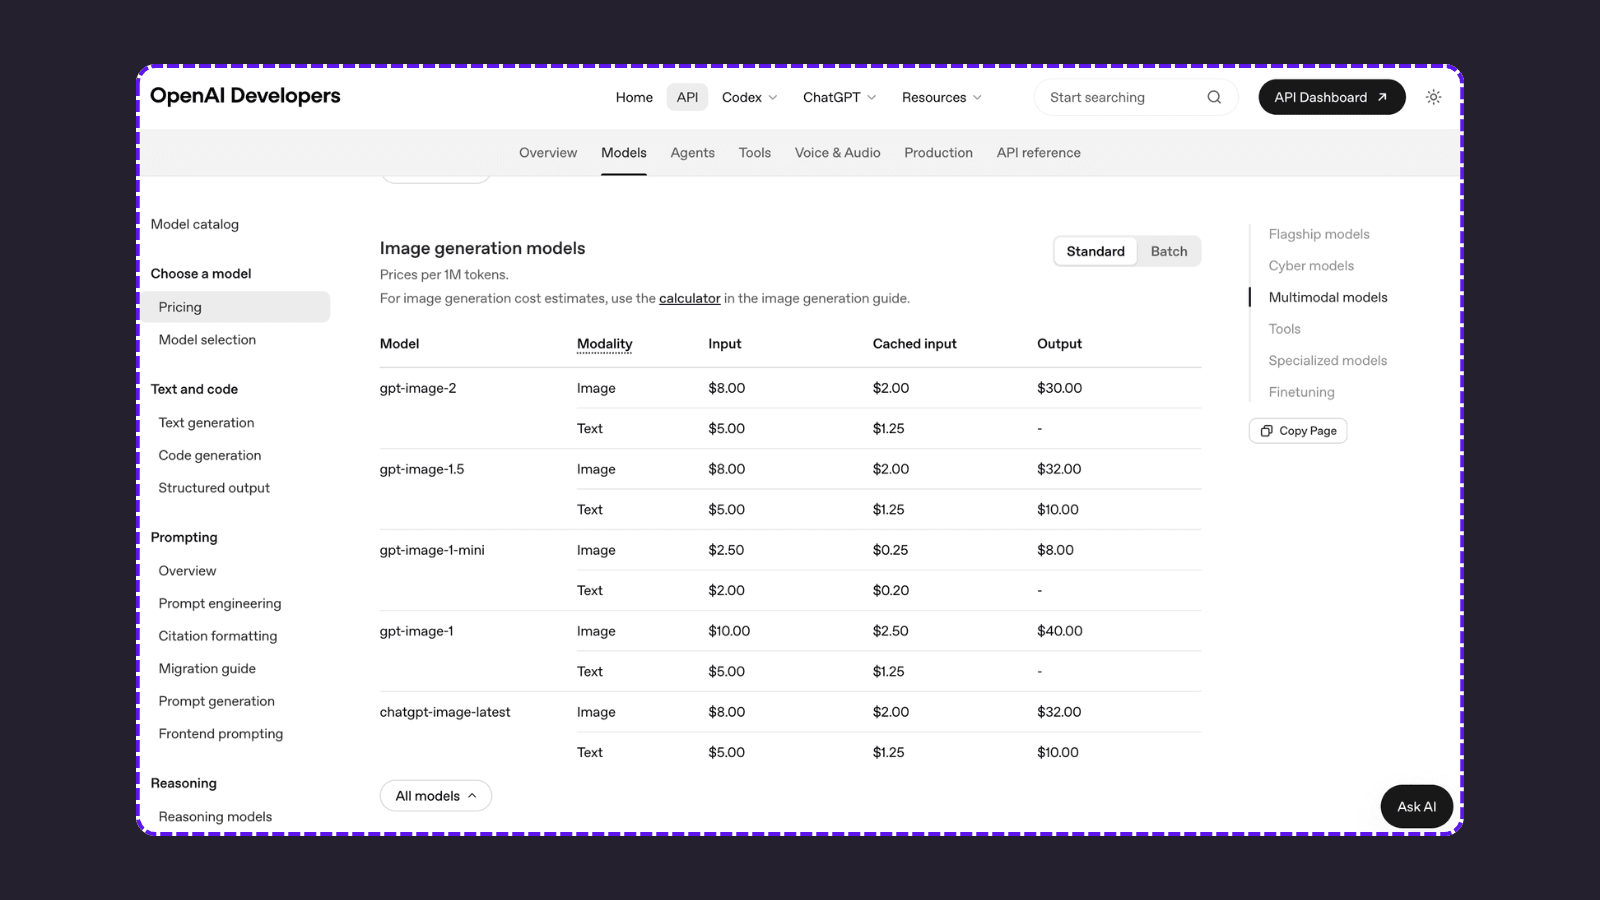Switch to the Production tab

tap(938, 153)
